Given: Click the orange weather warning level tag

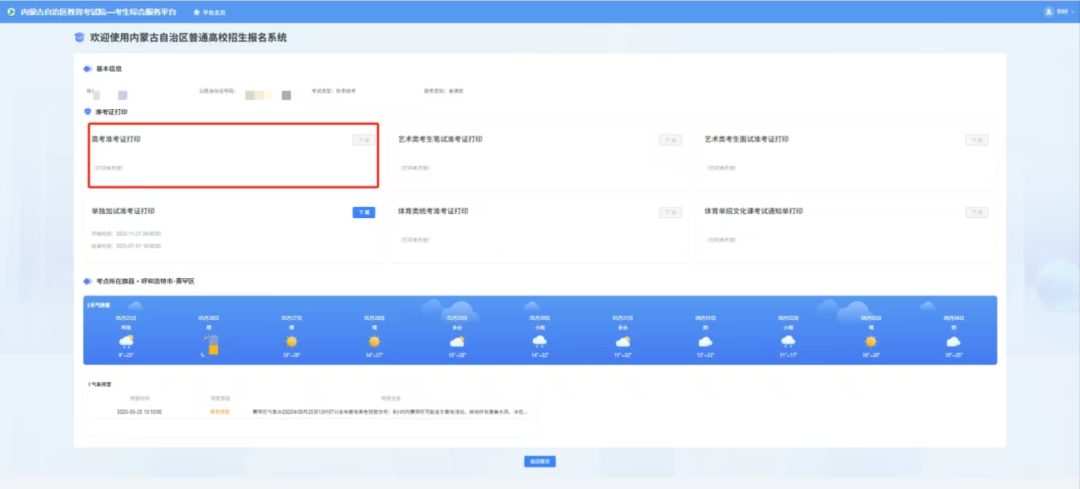Looking at the screenshot, I should pyautogui.click(x=219, y=411).
